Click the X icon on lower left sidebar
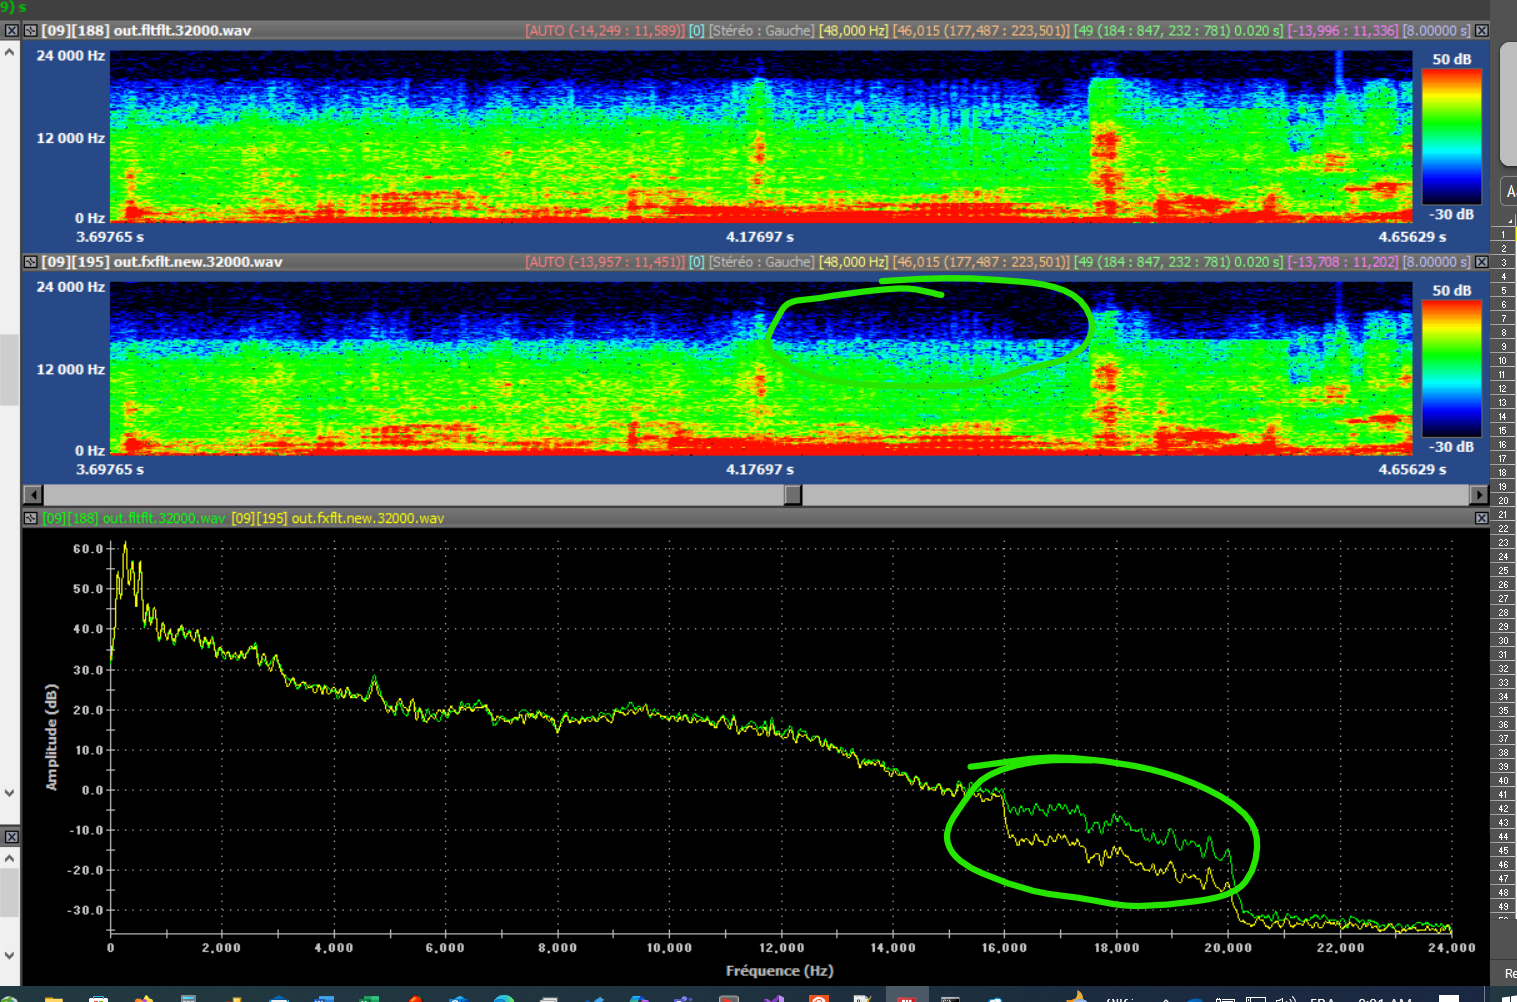Image resolution: width=1517 pixels, height=1002 pixels. [x=11, y=836]
